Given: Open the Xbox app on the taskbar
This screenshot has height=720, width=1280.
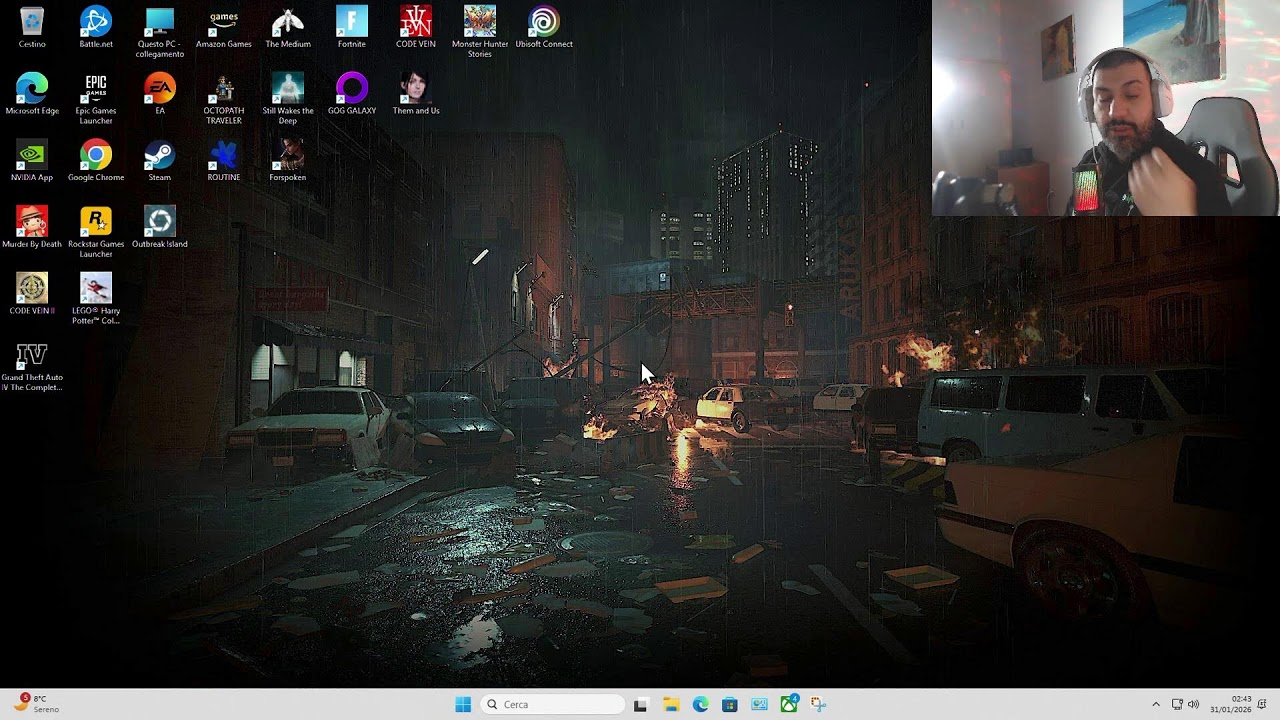Looking at the screenshot, I should 789,705.
